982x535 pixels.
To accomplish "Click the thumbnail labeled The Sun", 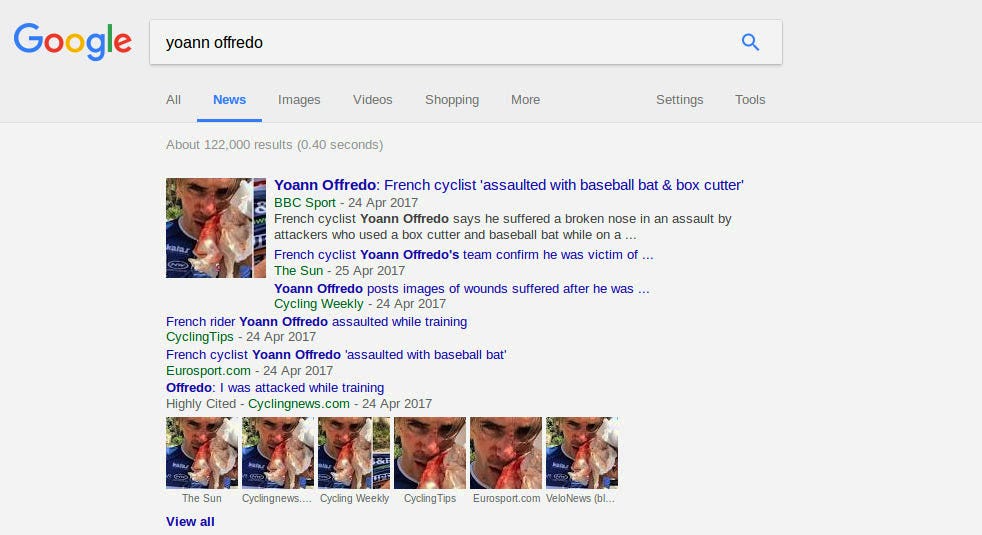I will coord(202,453).
